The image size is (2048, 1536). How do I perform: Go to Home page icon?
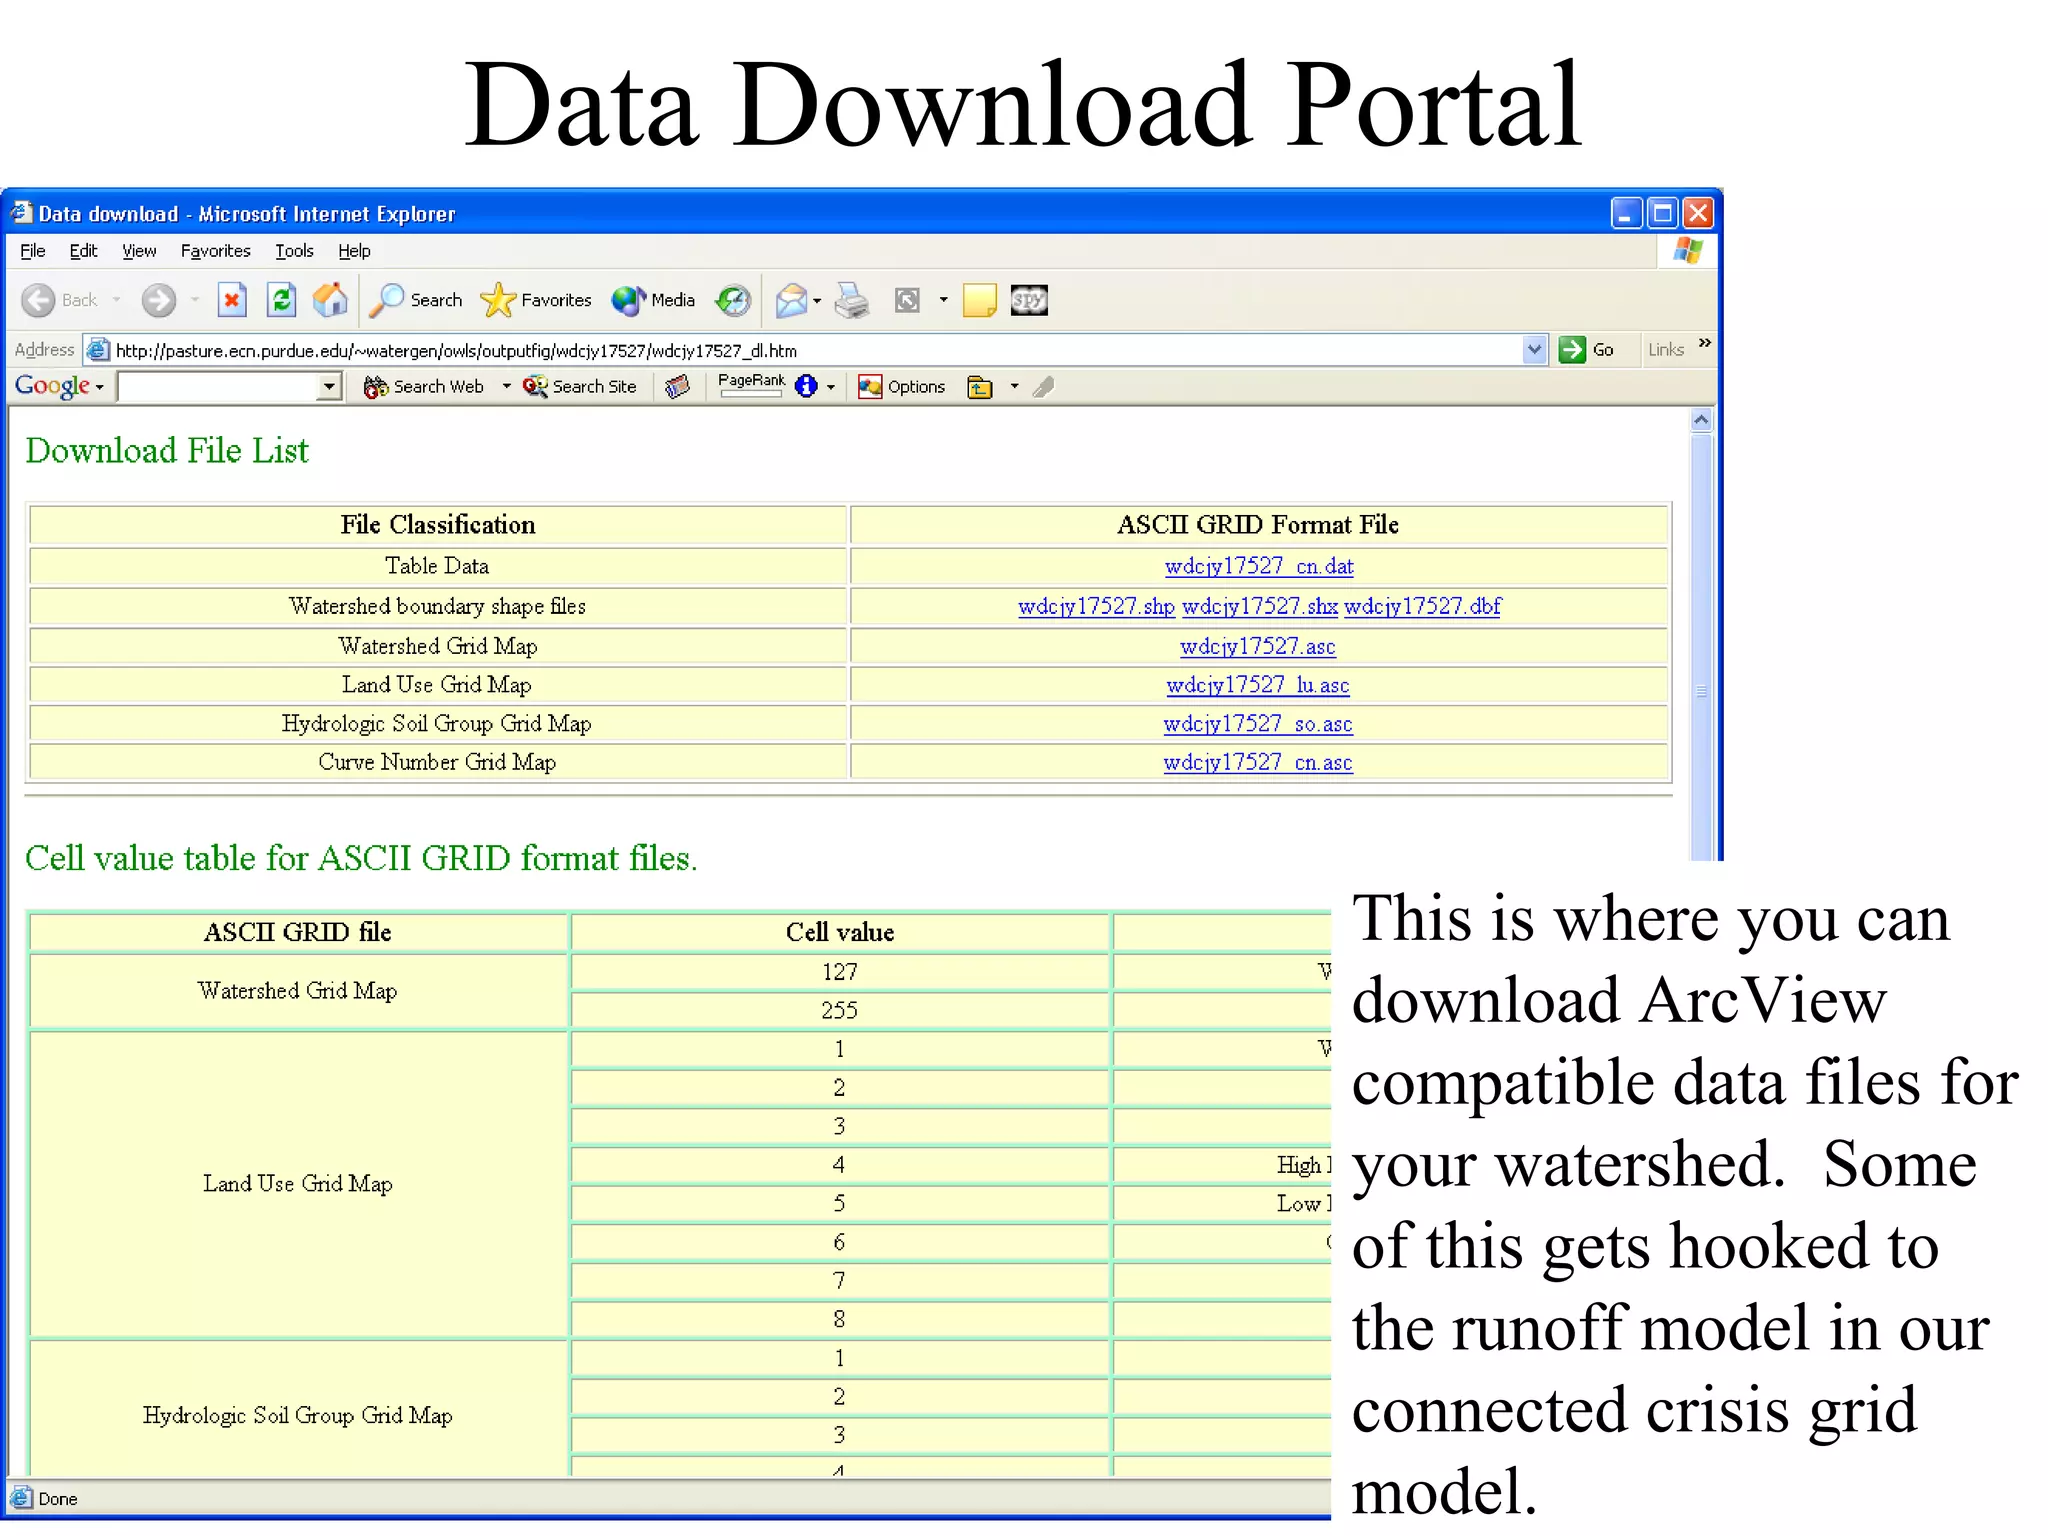[330, 300]
